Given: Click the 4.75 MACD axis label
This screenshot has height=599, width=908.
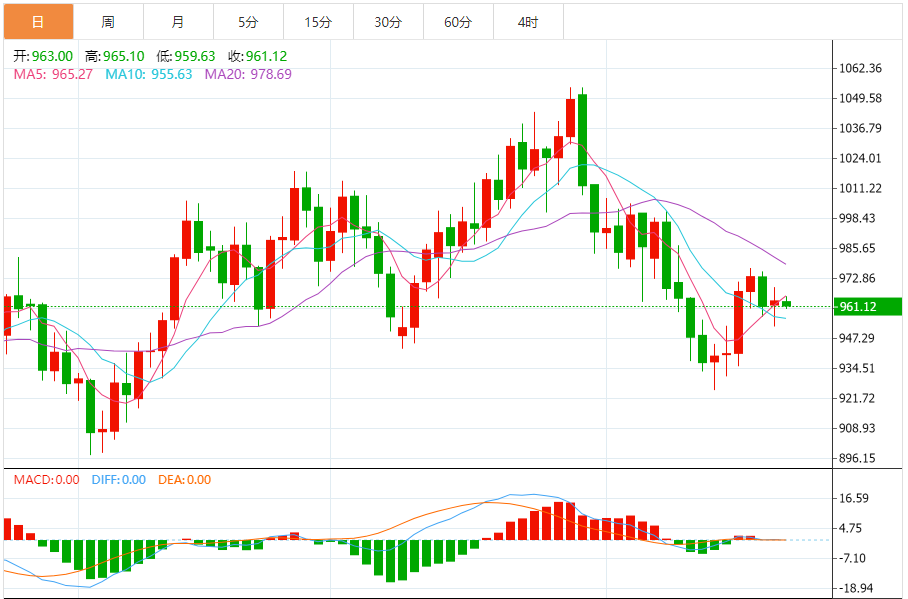Looking at the screenshot, I should pyautogui.click(x=851, y=528).
